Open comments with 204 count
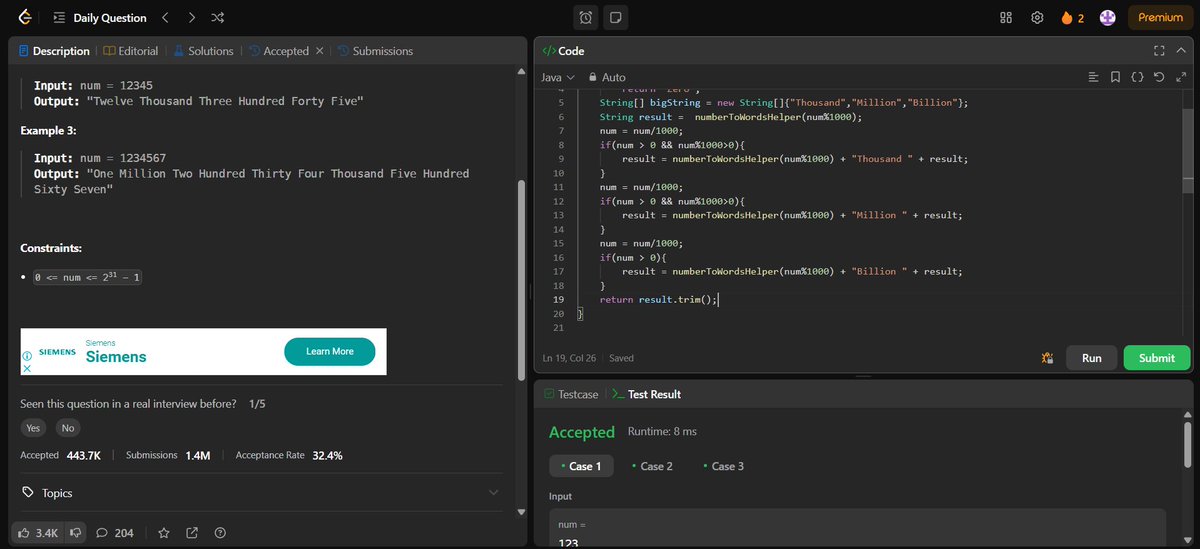 [115, 533]
